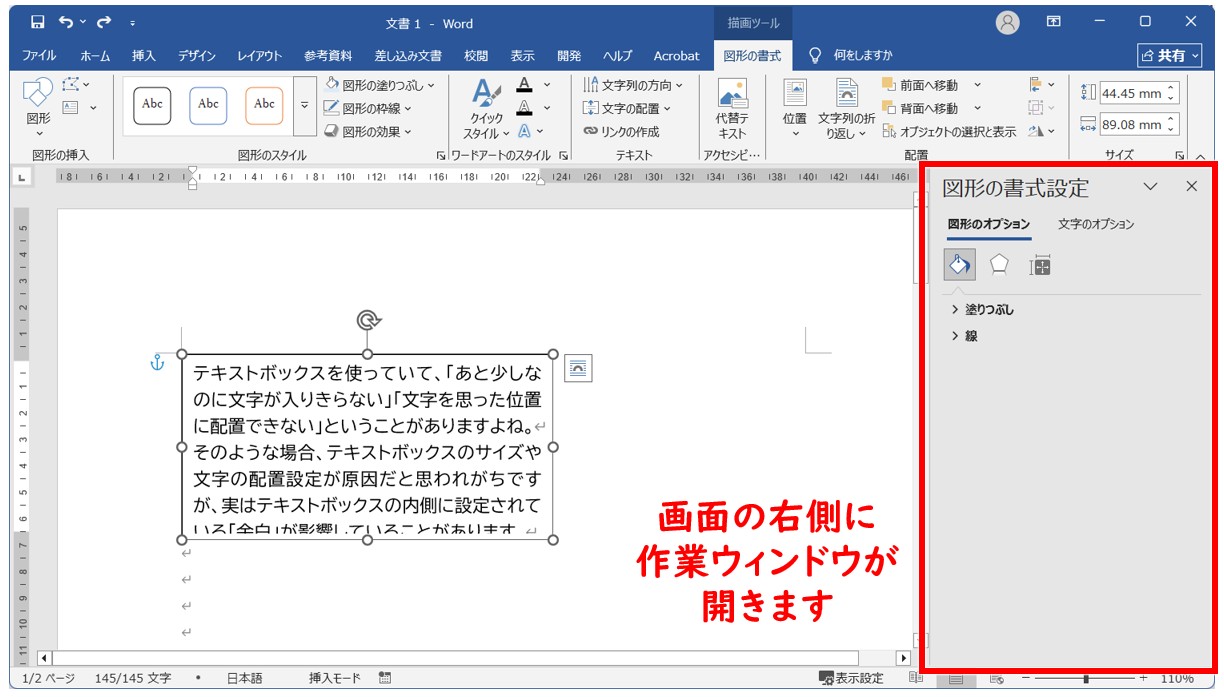Image resolution: width=1224 pixels, height=697 pixels.
Task: Expand the 塗りつぶし section
Action: pos(982,310)
